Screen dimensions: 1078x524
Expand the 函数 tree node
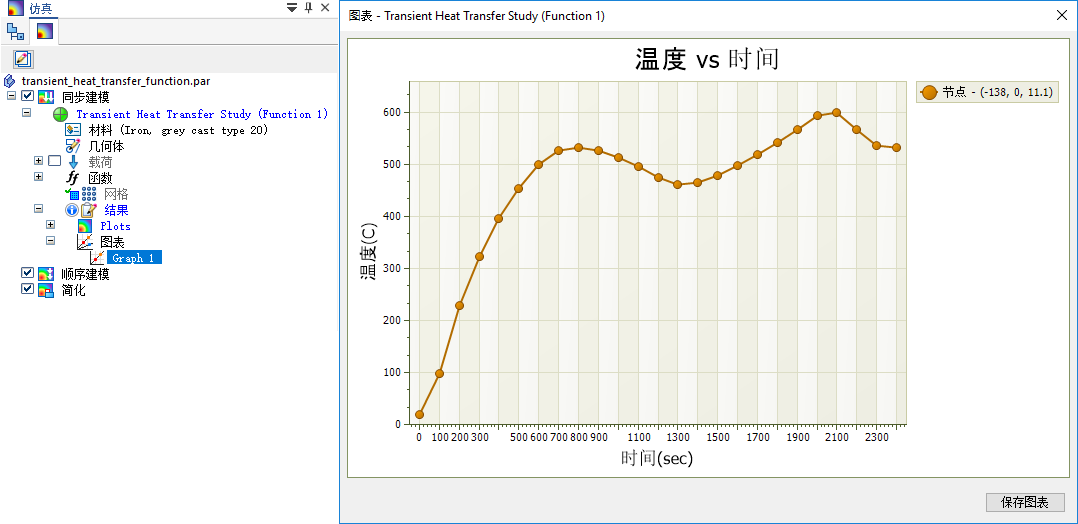pyautogui.click(x=39, y=177)
